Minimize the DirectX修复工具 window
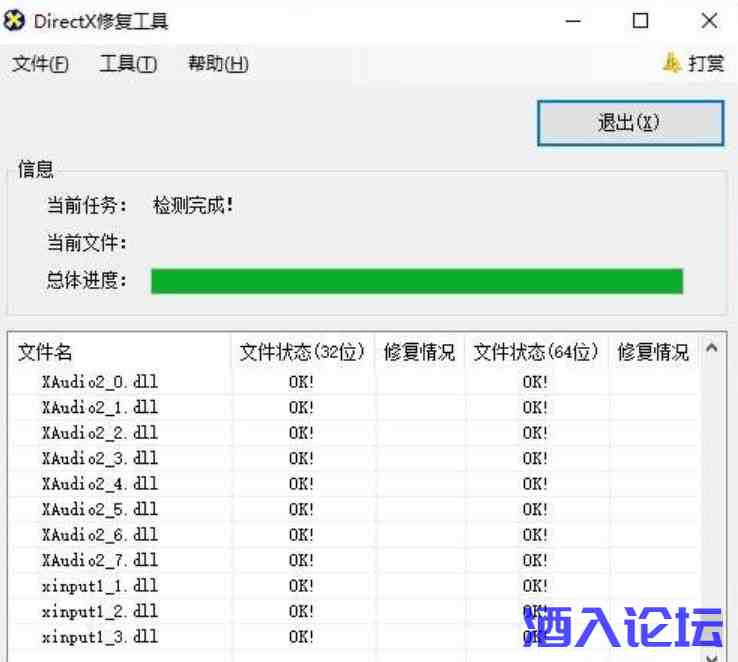 coord(573,21)
